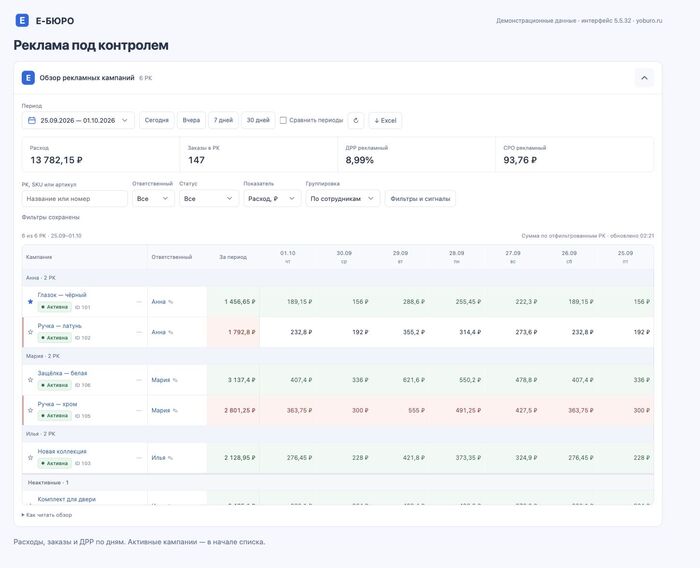700x568 pixels.
Task: Open the Ручка — латунь campaign
Action: pyautogui.click(x=59, y=326)
